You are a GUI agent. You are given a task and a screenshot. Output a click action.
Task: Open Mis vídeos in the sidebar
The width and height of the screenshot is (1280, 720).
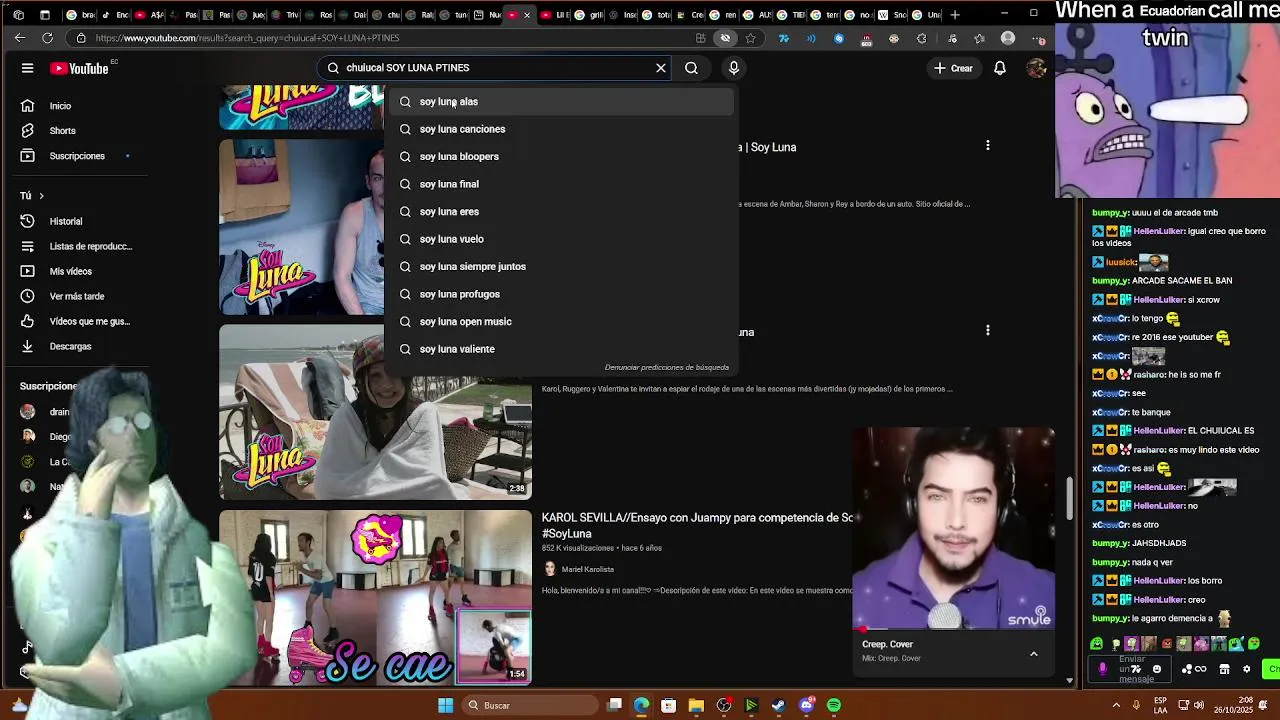pos(80,271)
